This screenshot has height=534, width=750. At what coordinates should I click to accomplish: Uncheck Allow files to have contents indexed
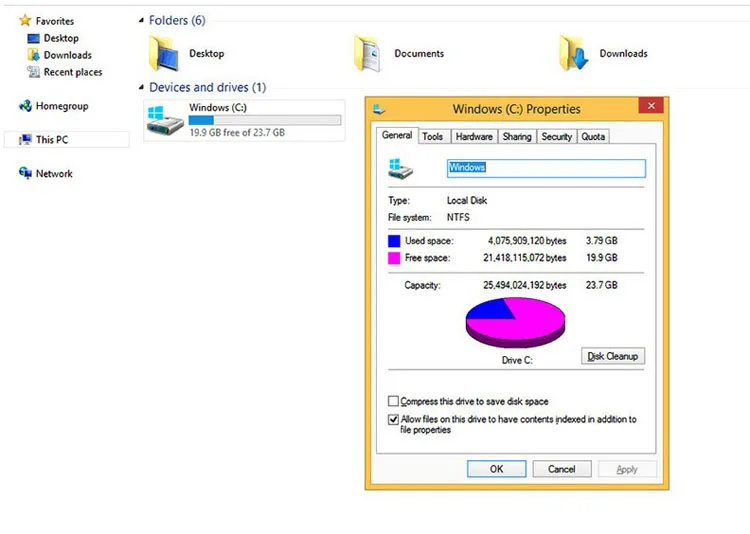click(x=393, y=420)
